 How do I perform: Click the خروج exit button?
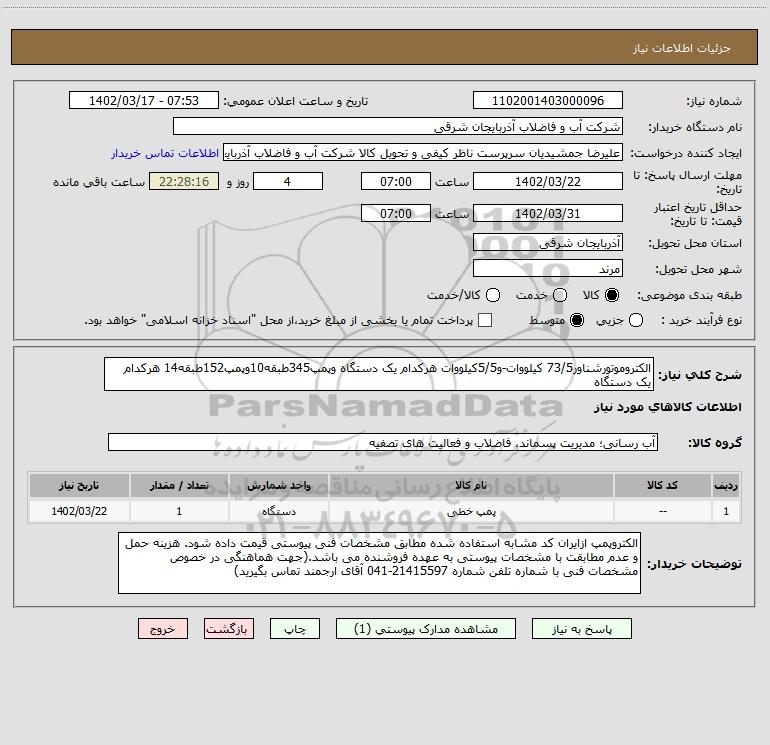point(163,629)
